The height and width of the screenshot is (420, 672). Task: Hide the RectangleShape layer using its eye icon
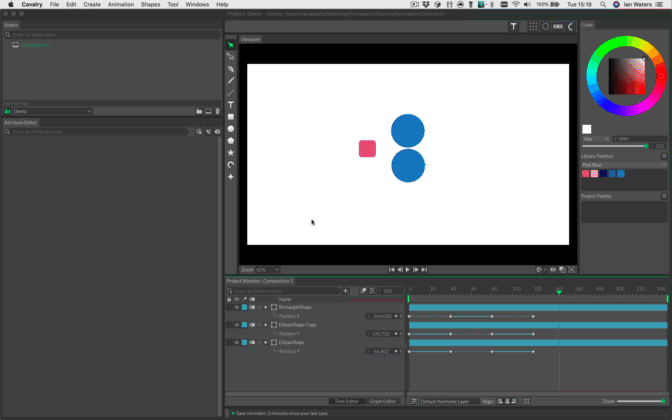click(x=236, y=307)
